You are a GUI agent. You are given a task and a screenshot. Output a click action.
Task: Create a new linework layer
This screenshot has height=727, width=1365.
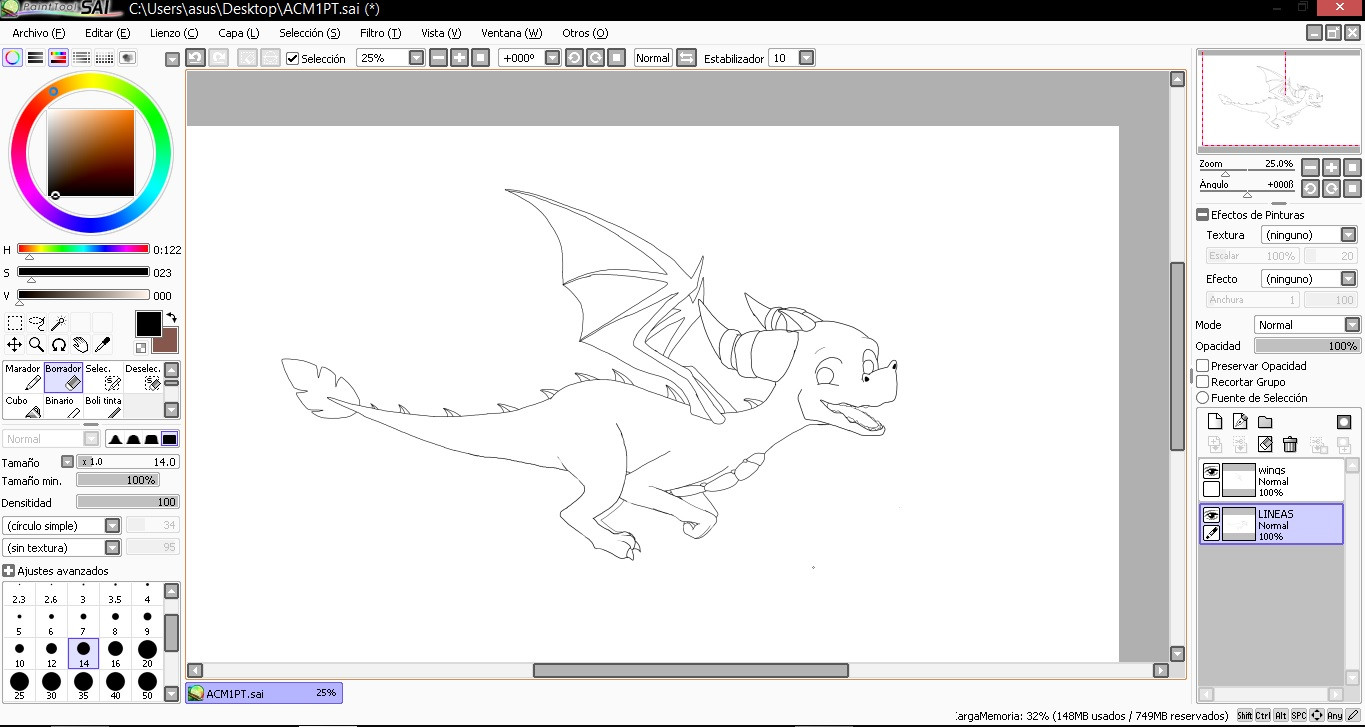1240,422
